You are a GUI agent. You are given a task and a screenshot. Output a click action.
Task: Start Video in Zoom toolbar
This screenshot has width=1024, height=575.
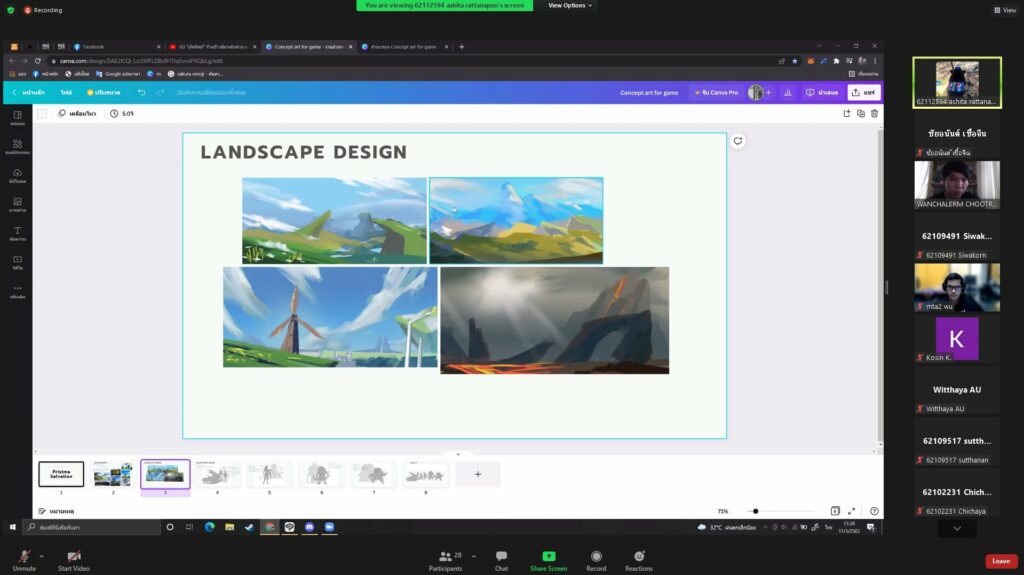[73, 558]
